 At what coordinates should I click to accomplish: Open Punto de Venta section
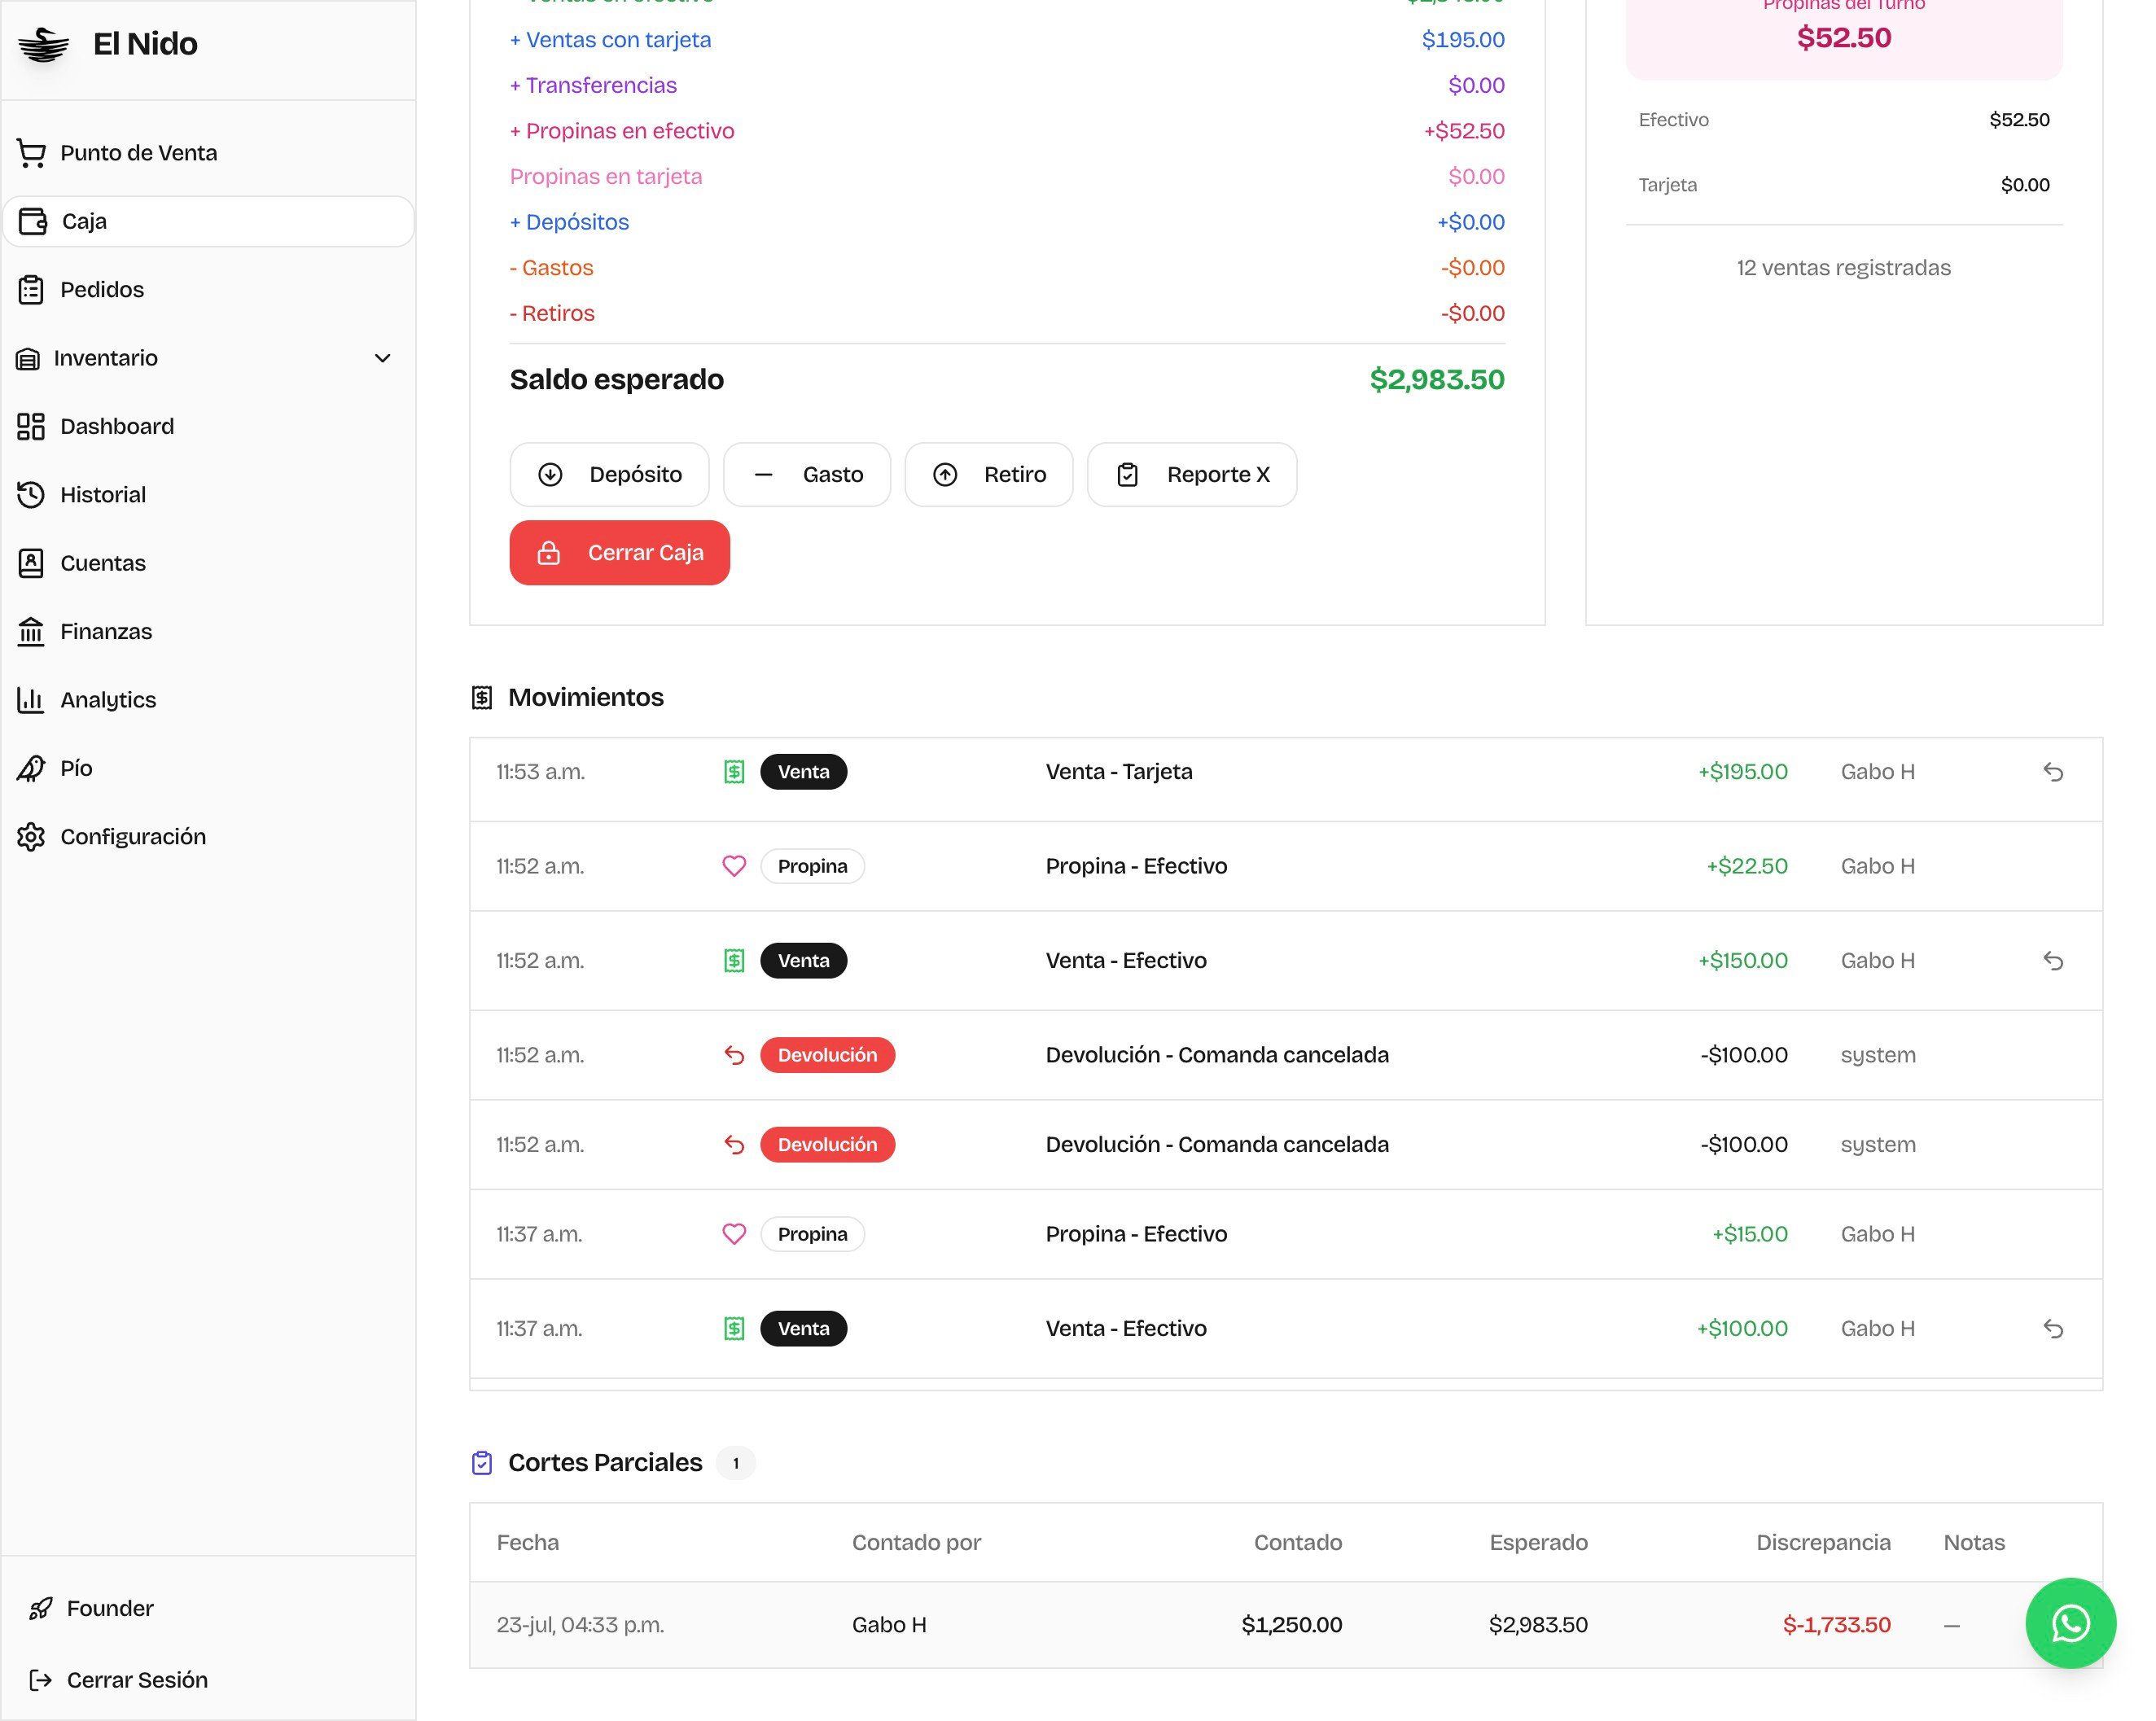208,153
